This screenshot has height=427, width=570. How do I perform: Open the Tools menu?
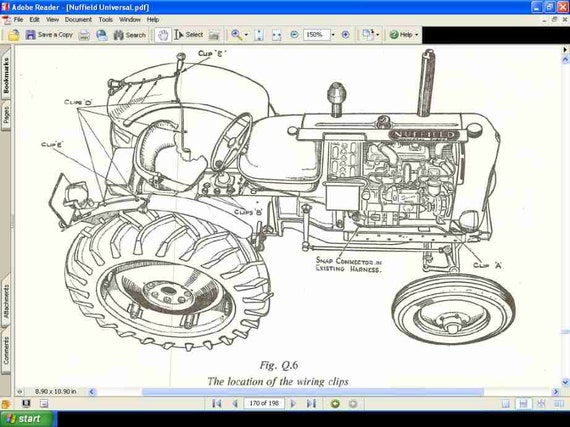point(105,20)
